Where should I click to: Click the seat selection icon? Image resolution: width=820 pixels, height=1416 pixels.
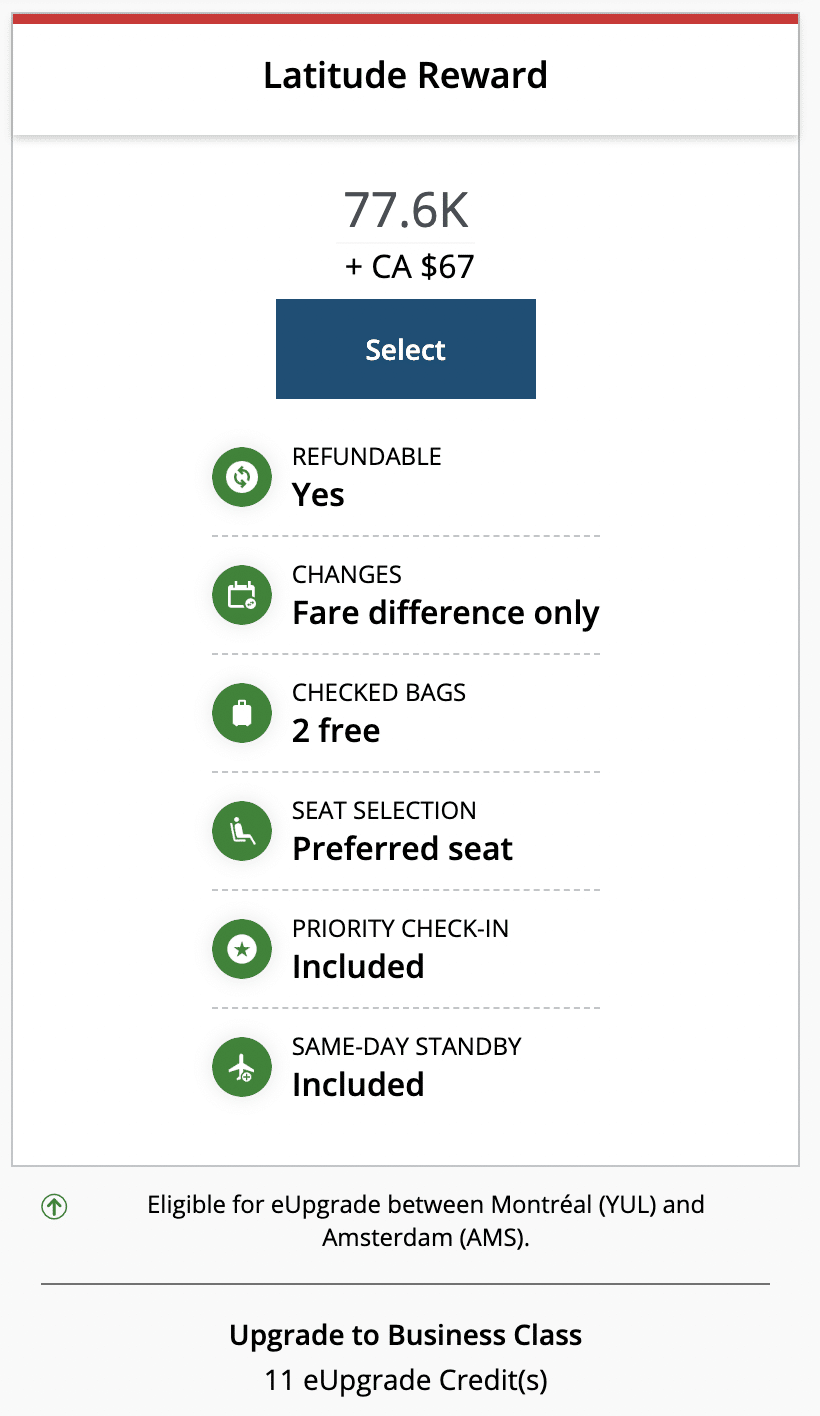[x=241, y=831]
